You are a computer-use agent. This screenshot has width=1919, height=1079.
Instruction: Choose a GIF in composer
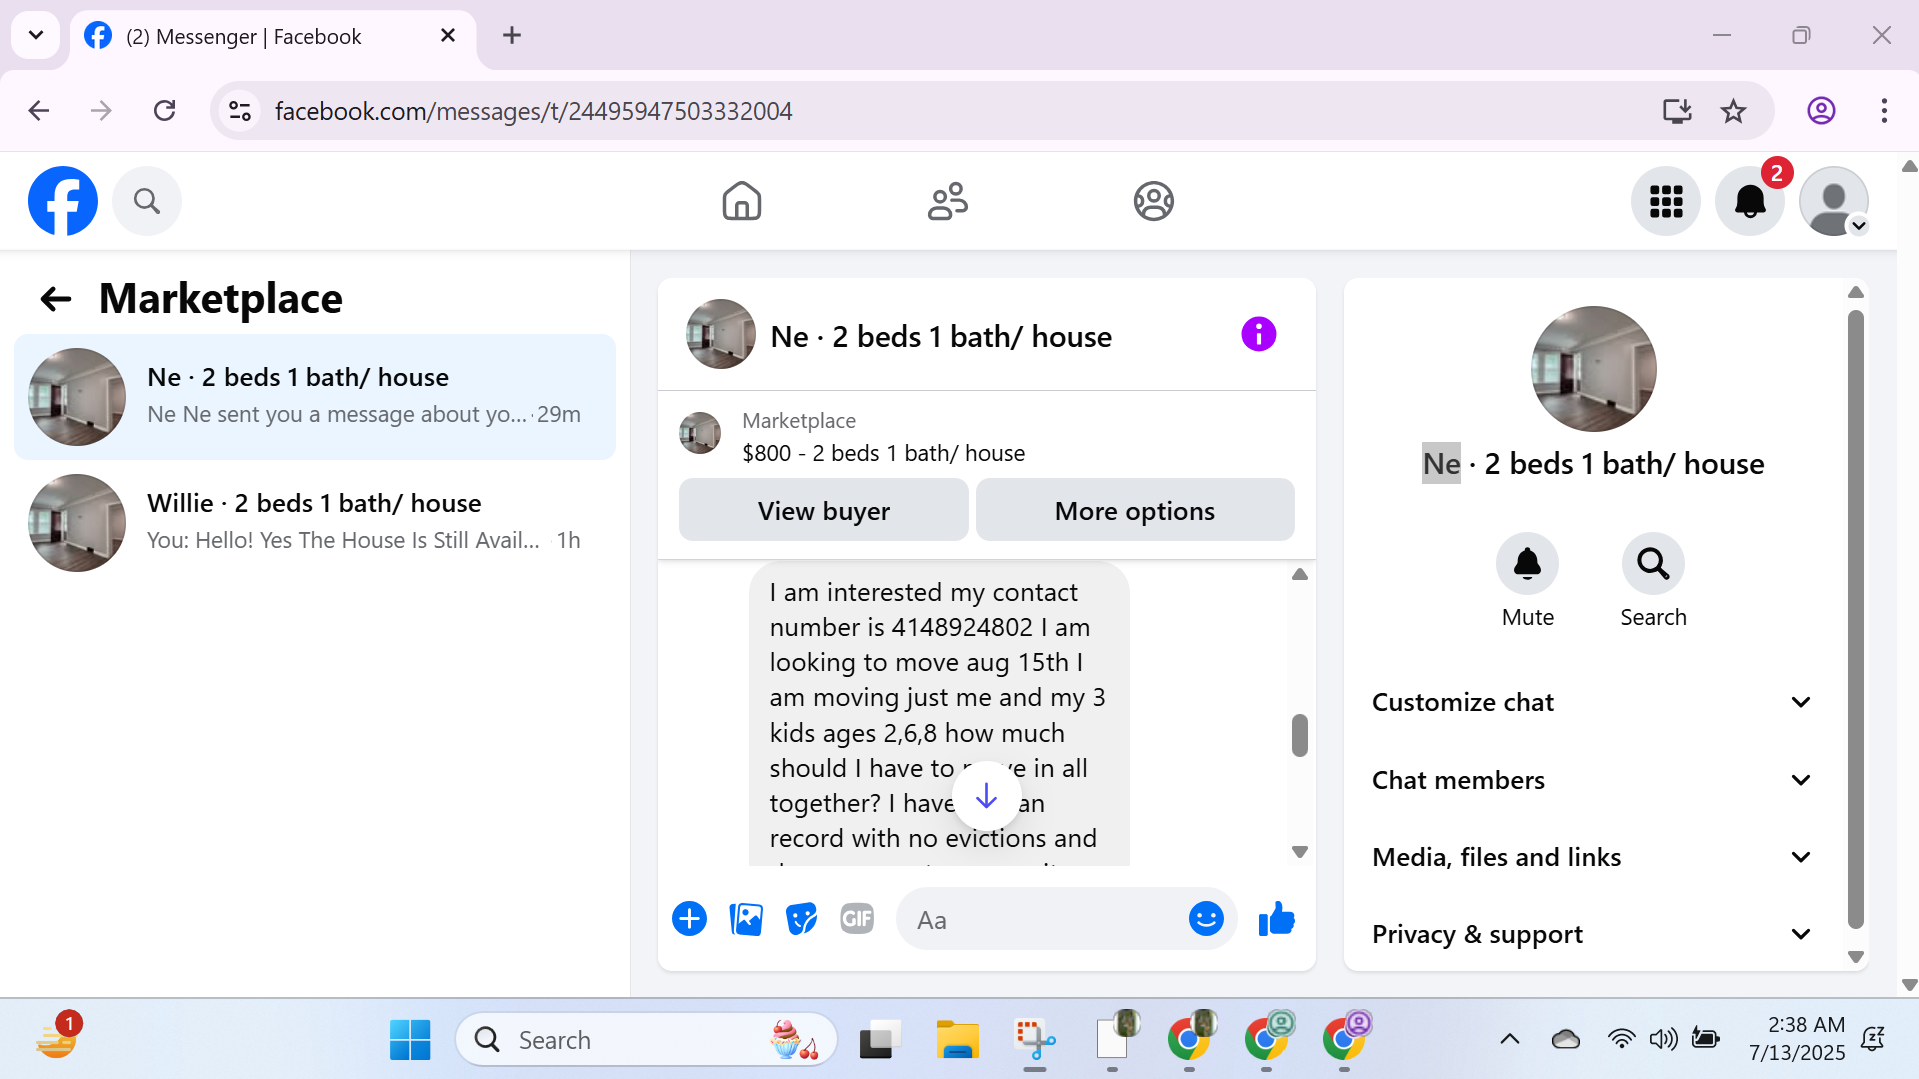pyautogui.click(x=857, y=919)
